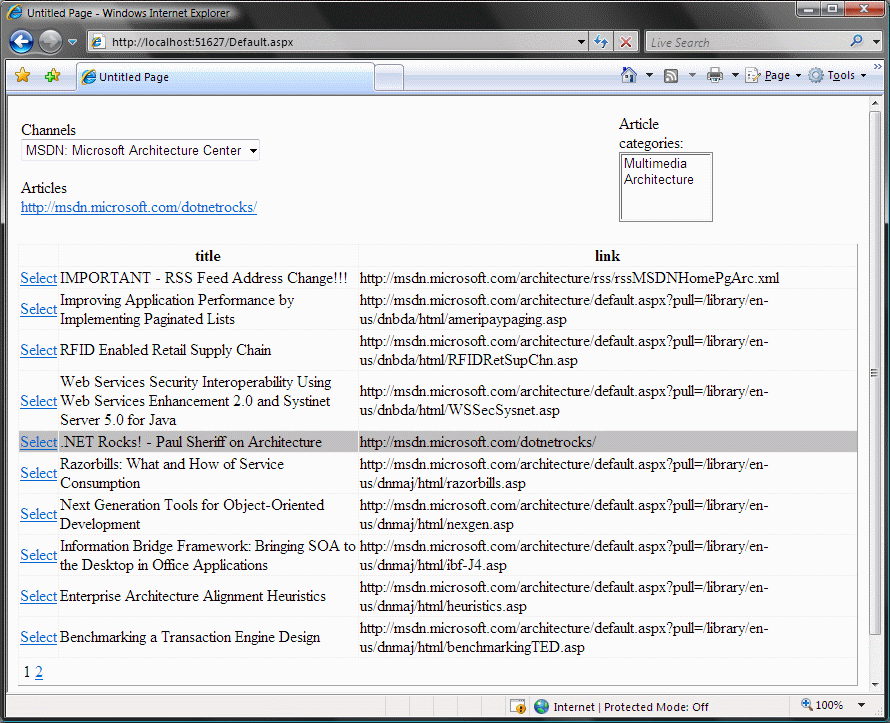Viewport: 890px width, 723px height.
Task: Open search provider options dropdown arrow
Action: [876, 41]
